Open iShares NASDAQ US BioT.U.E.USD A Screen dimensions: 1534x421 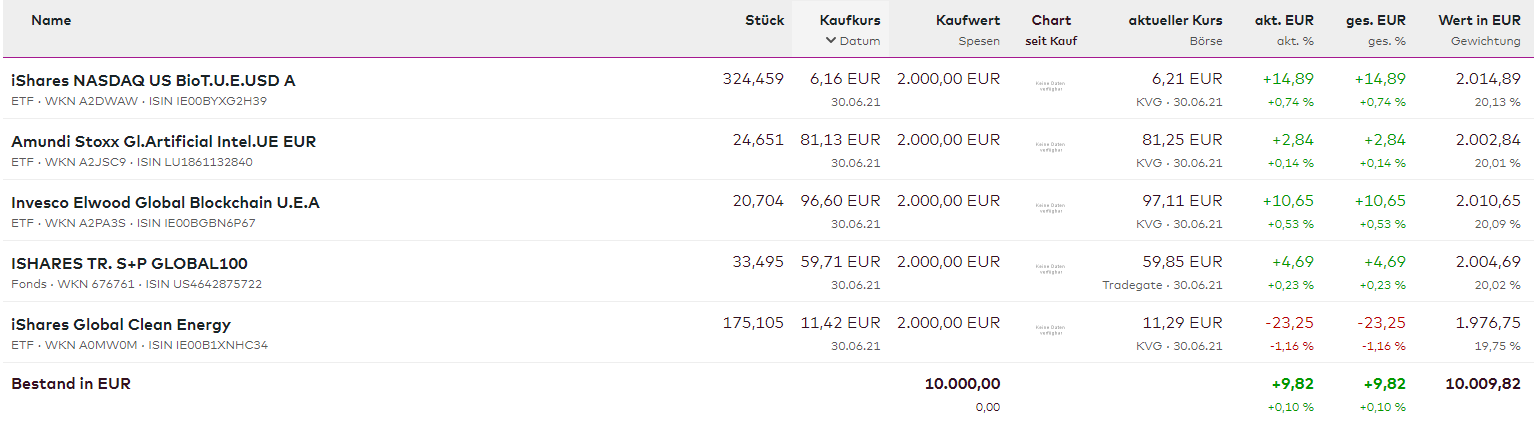click(x=153, y=80)
